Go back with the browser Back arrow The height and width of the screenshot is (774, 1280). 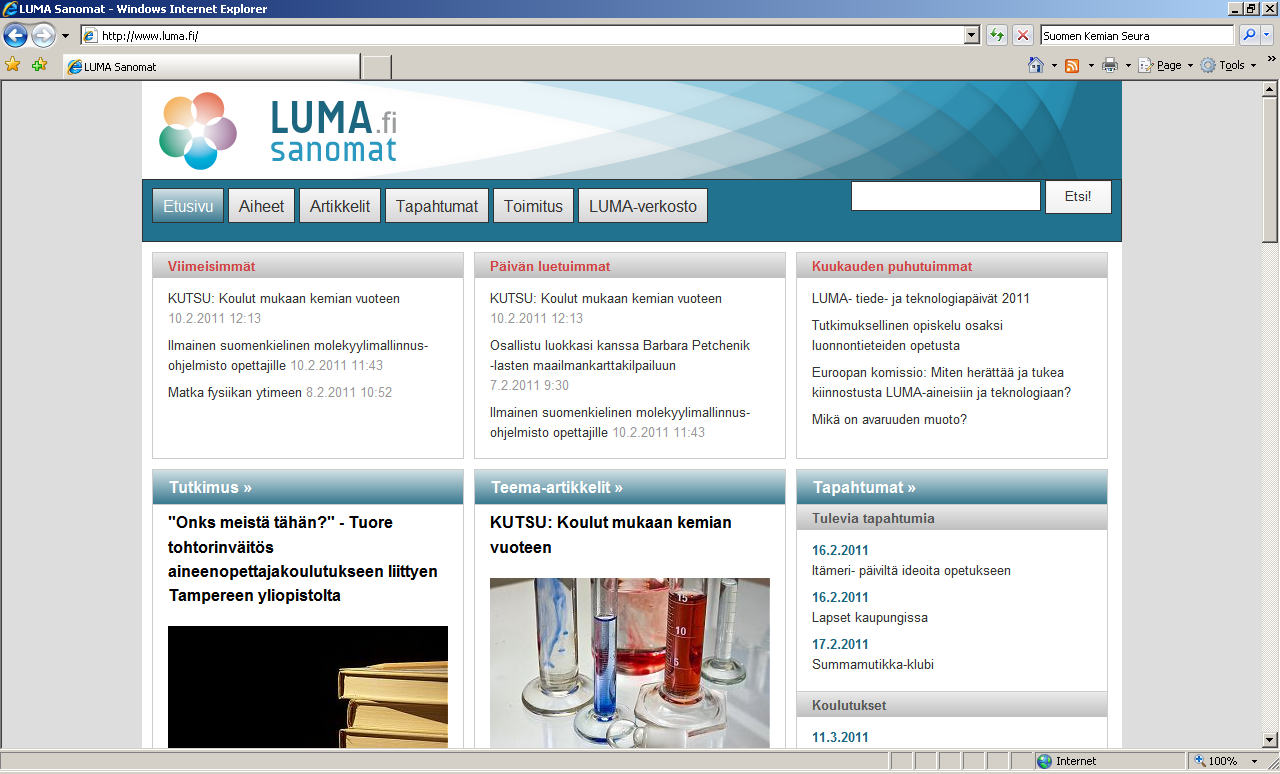pos(15,36)
